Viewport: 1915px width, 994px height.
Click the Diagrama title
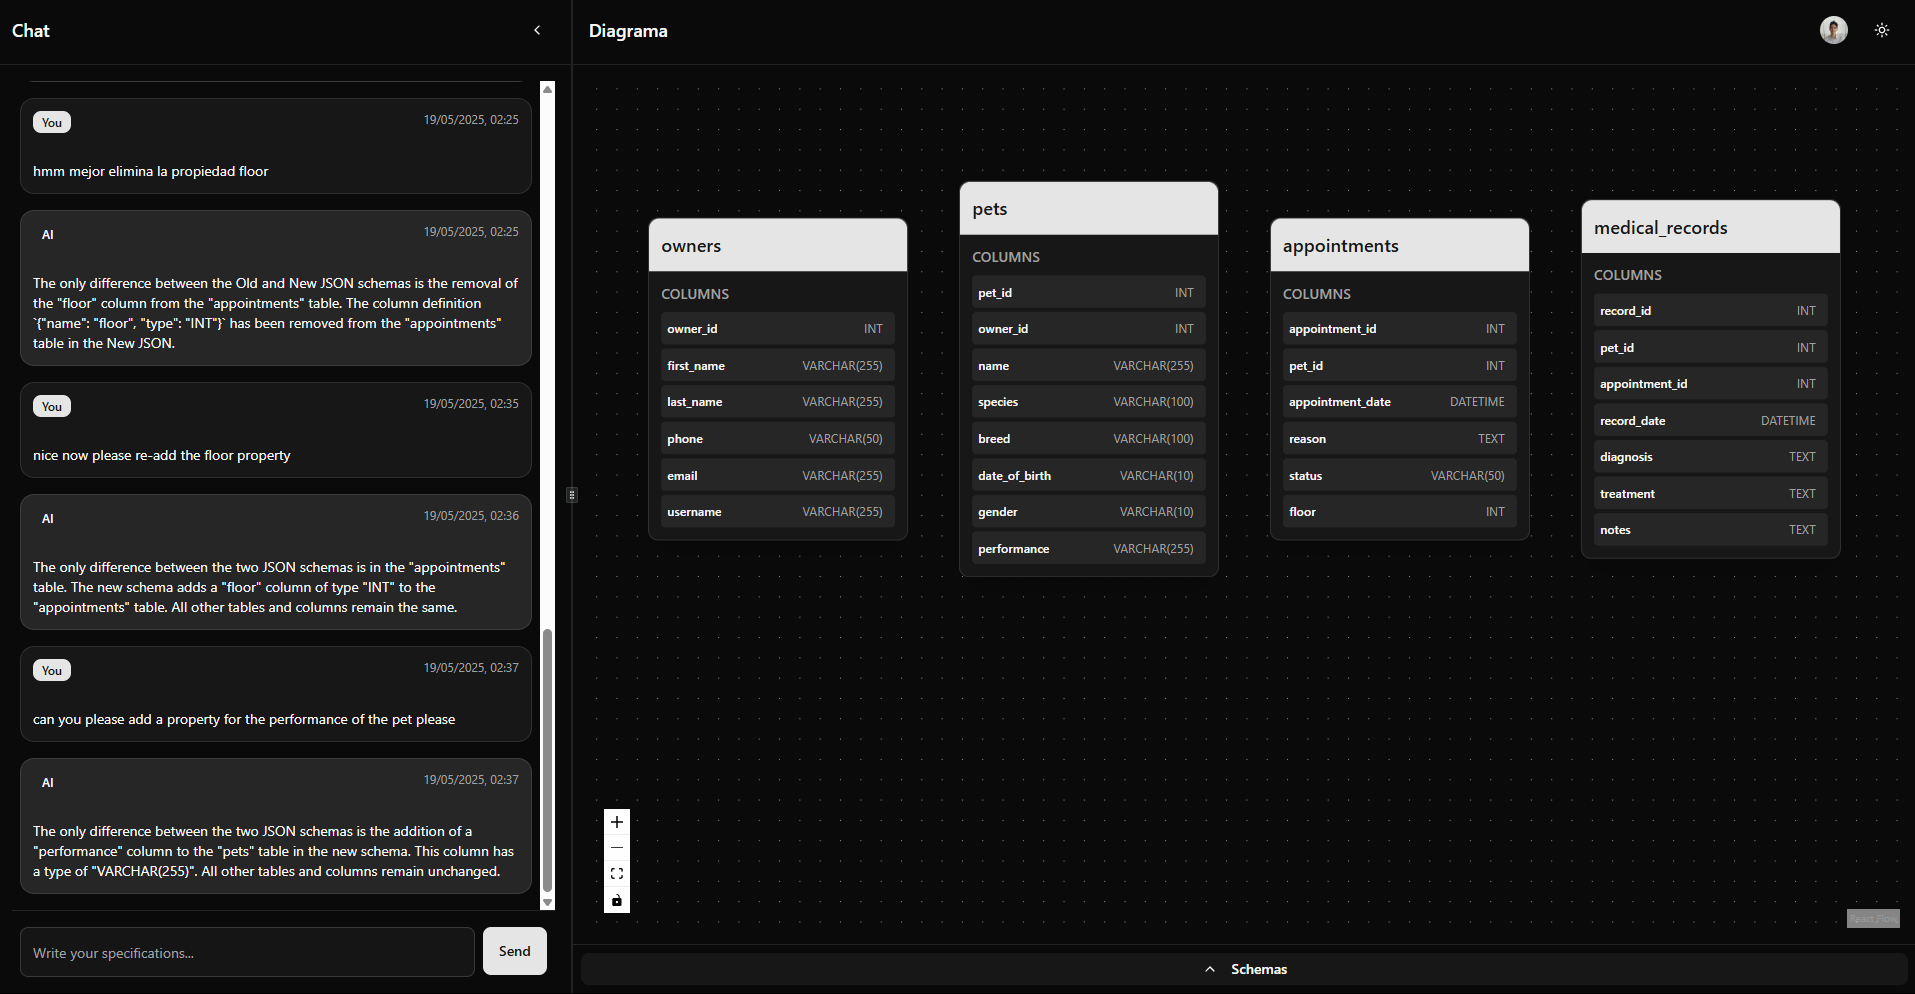click(628, 31)
